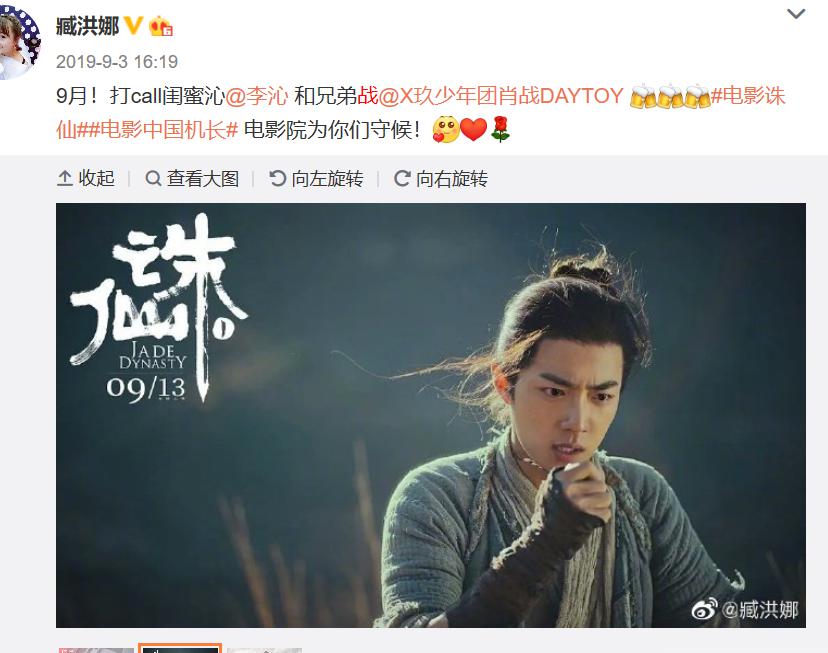Viewport: 828px width, 653px height.
Task: Click the rotate-right arrow icon
Action: pyautogui.click(x=402, y=178)
